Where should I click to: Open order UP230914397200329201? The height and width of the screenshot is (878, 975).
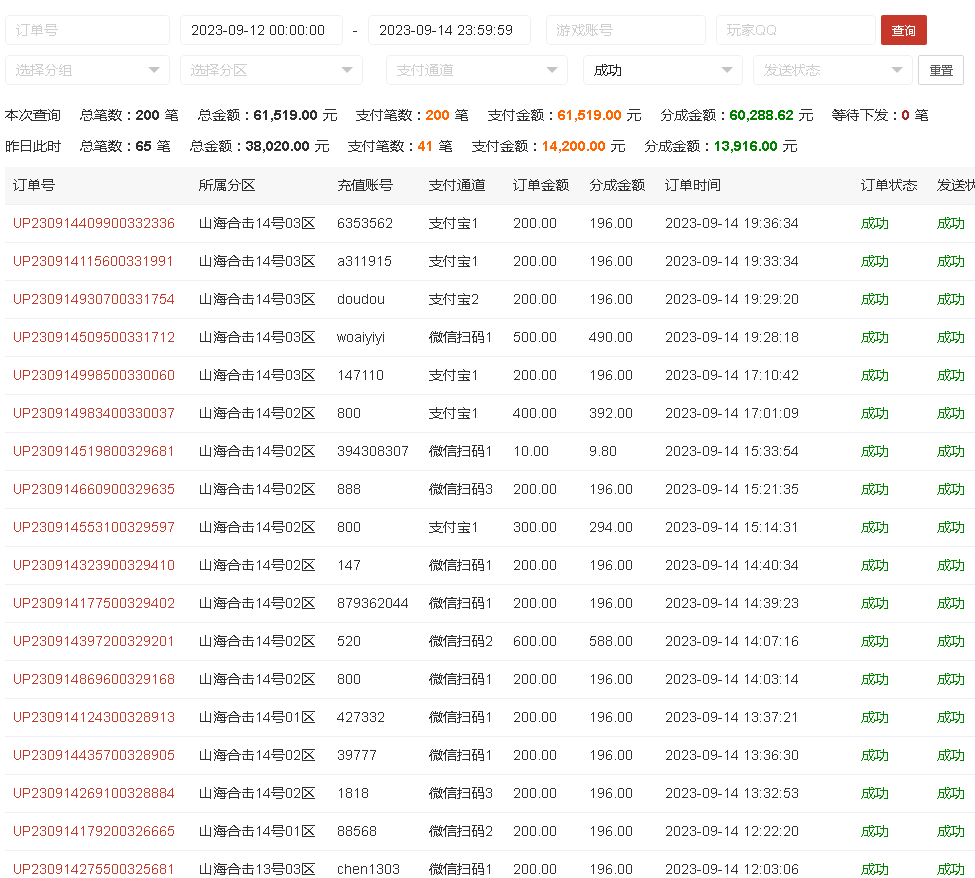click(94, 641)
